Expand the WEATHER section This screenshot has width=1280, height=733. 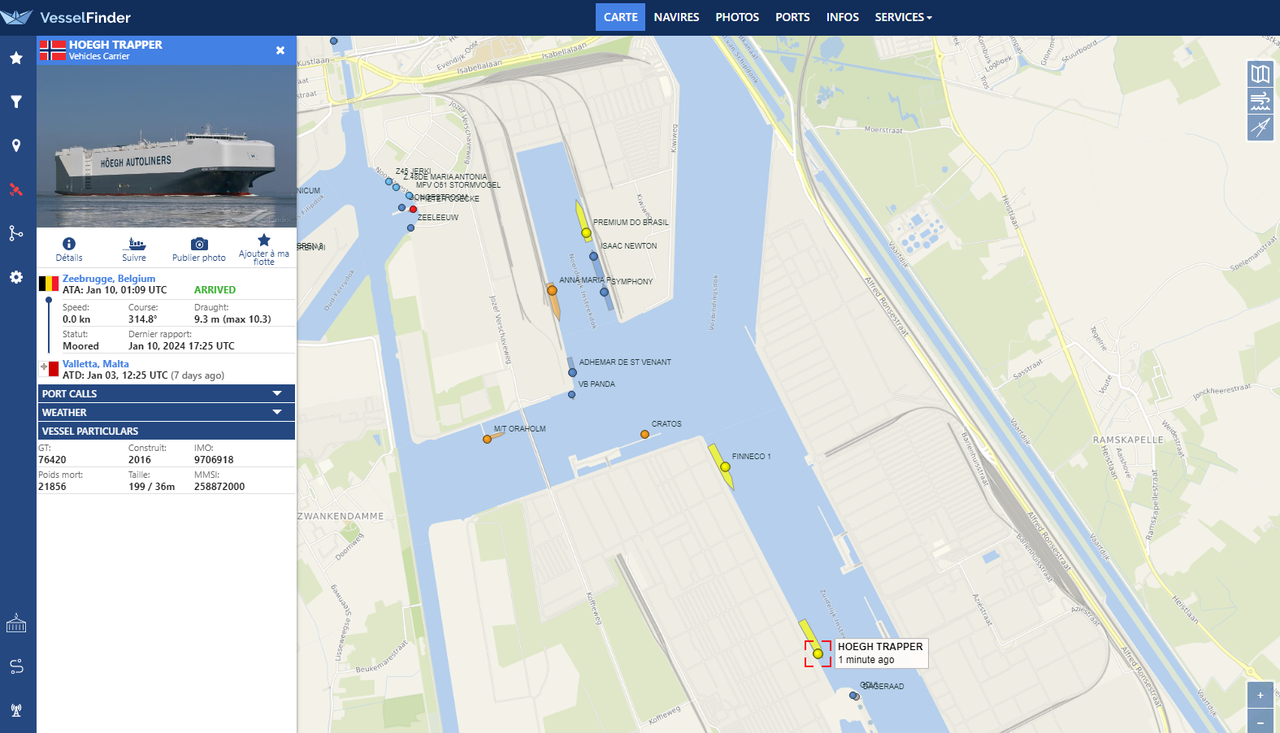166,412
